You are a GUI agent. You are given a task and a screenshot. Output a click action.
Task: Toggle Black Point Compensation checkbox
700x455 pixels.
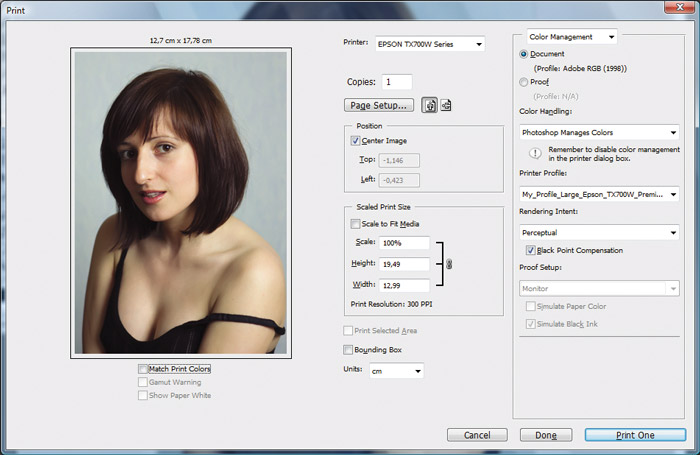coord(531,250)
